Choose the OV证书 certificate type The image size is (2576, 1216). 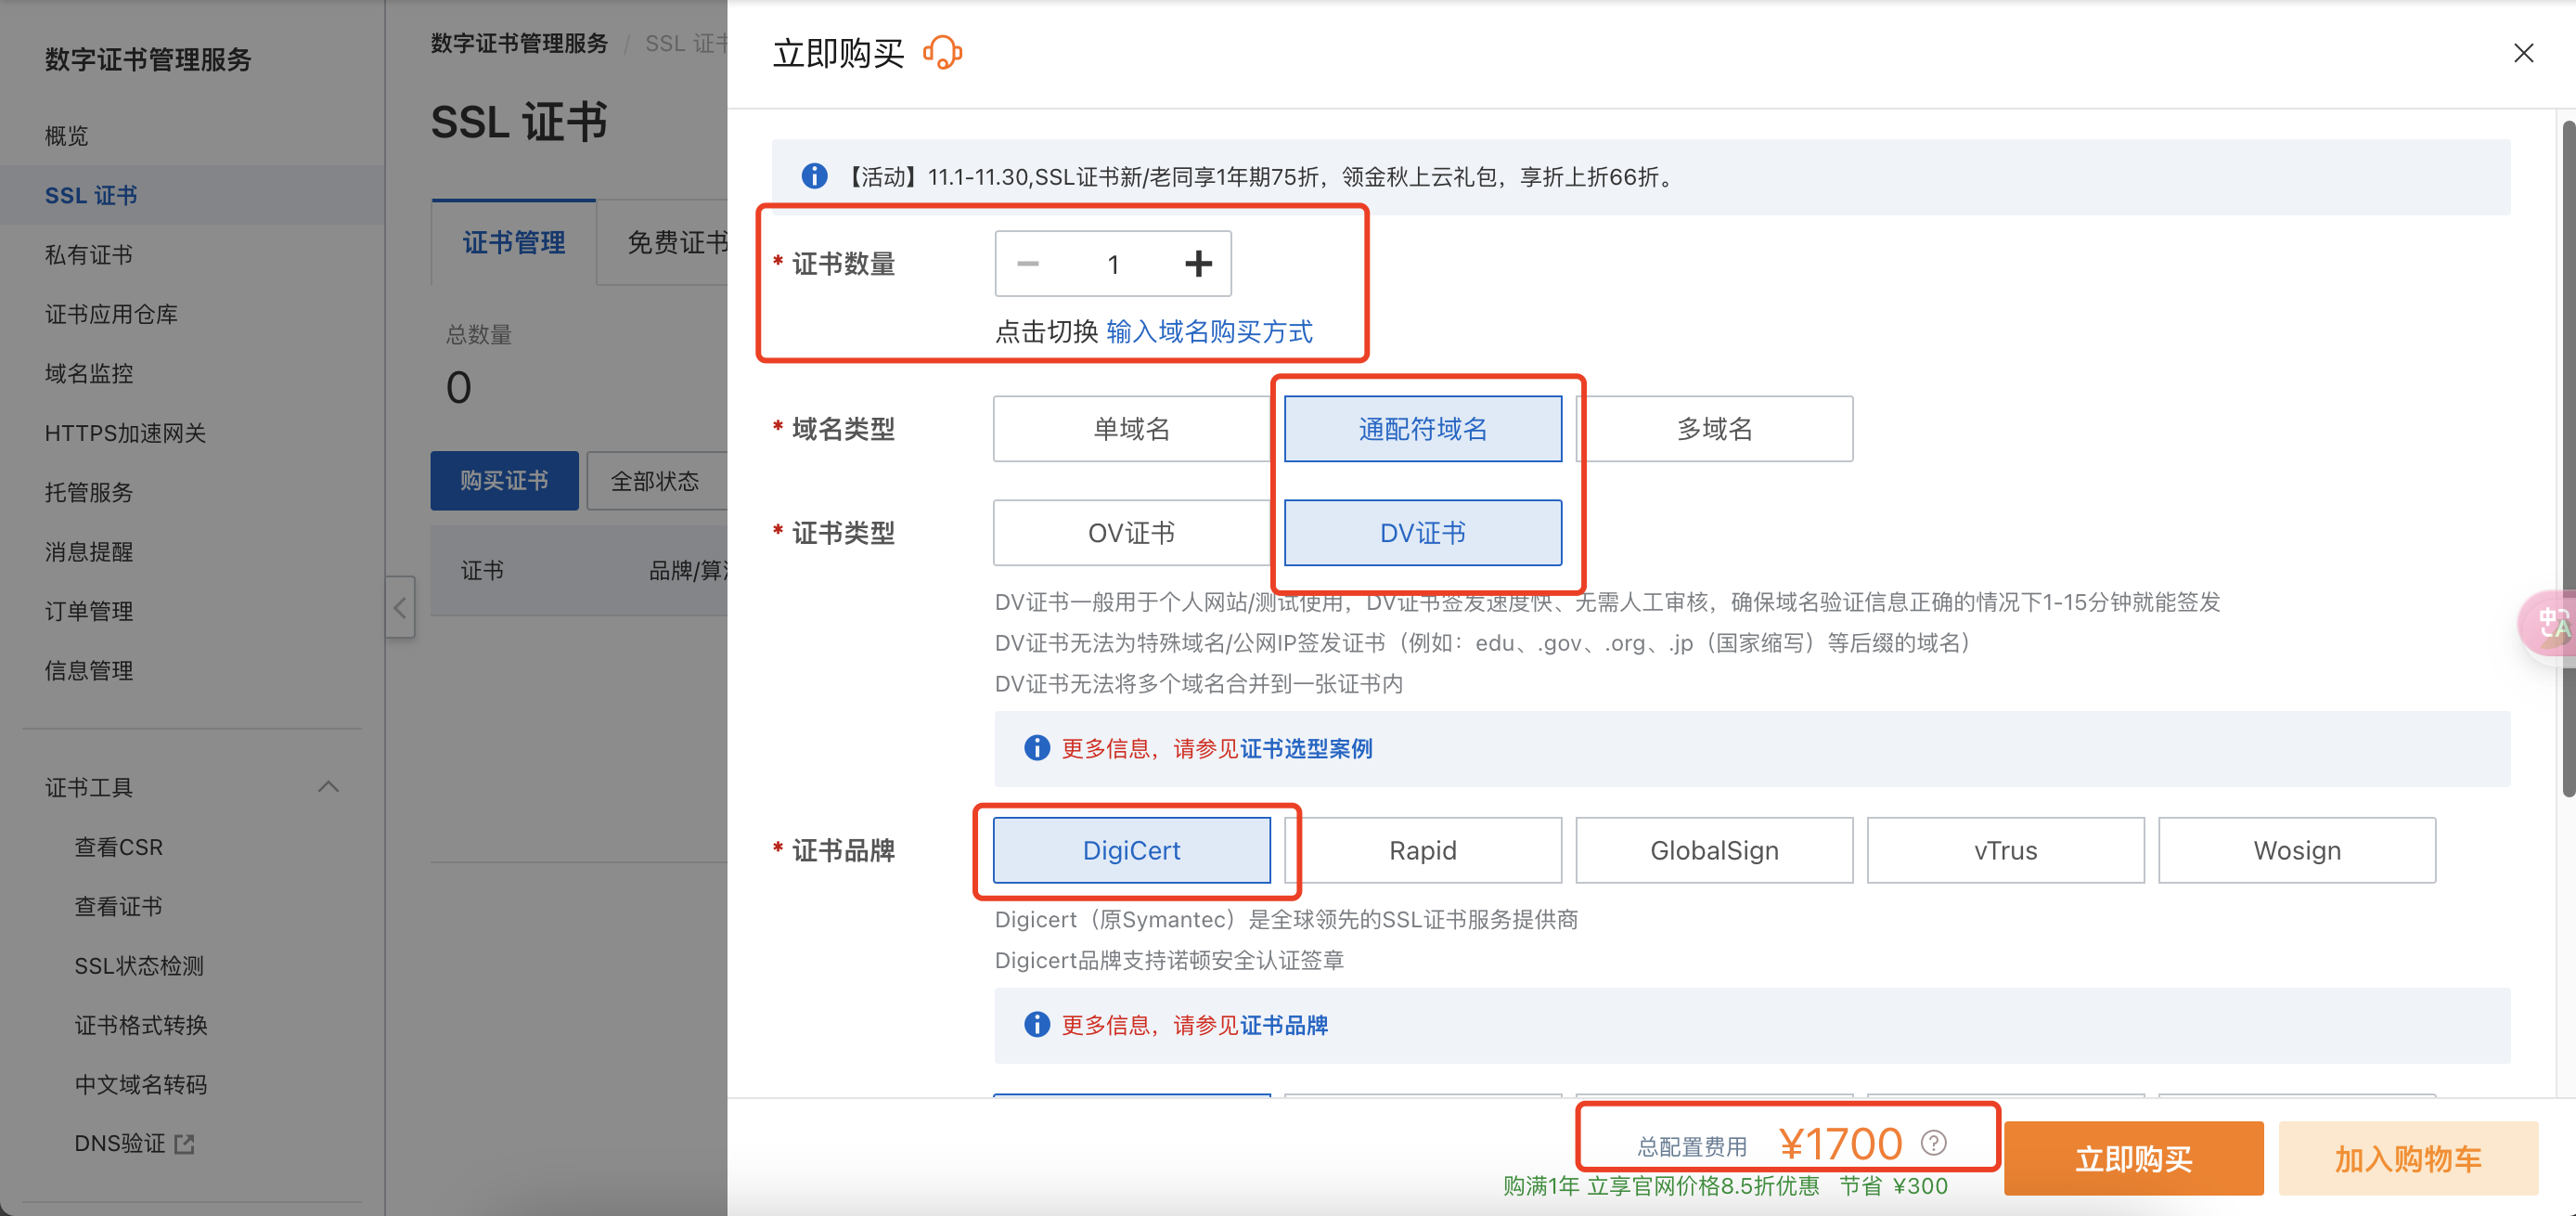tap(1131, 533)
